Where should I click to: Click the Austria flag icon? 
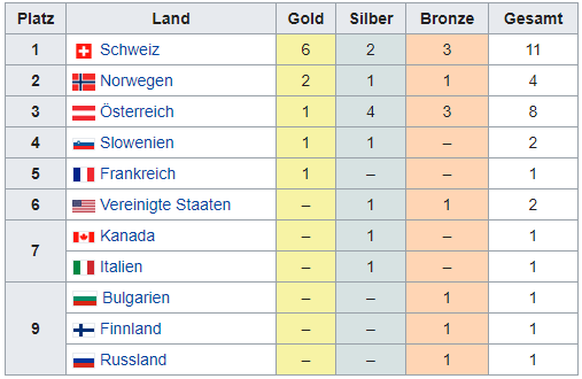click(84, 113)
